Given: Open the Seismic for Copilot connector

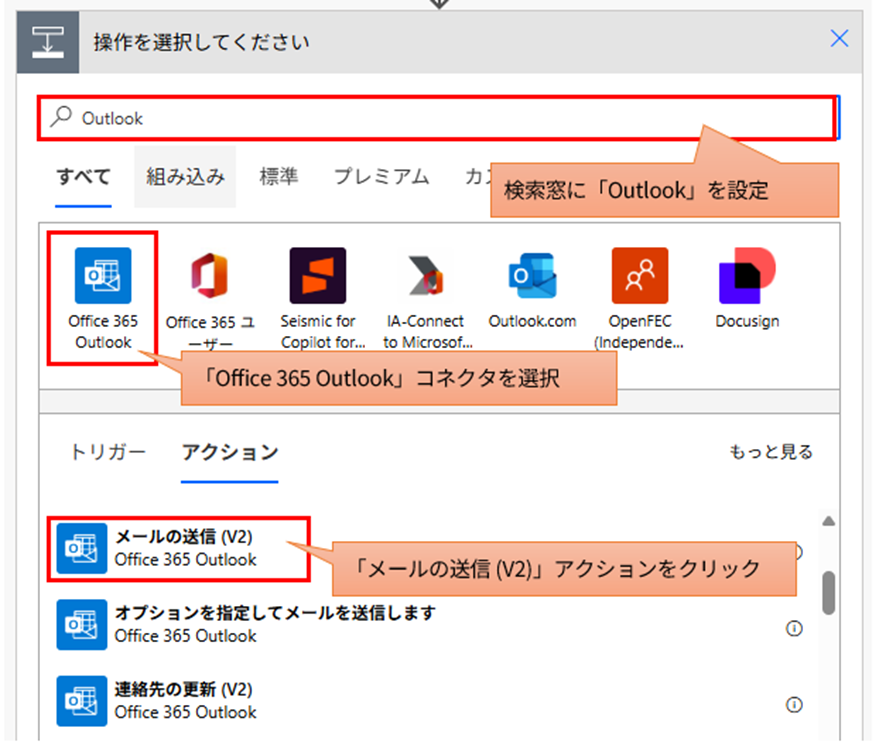Looking at the screenshot, I should (x=319, y=290).
